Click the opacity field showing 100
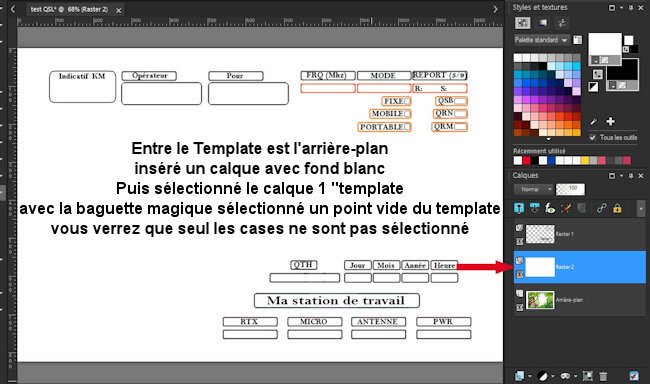 click(570, 189)
